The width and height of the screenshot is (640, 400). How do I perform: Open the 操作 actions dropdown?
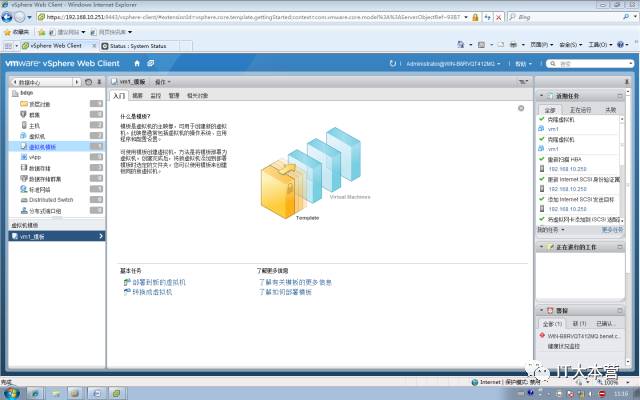162,82
